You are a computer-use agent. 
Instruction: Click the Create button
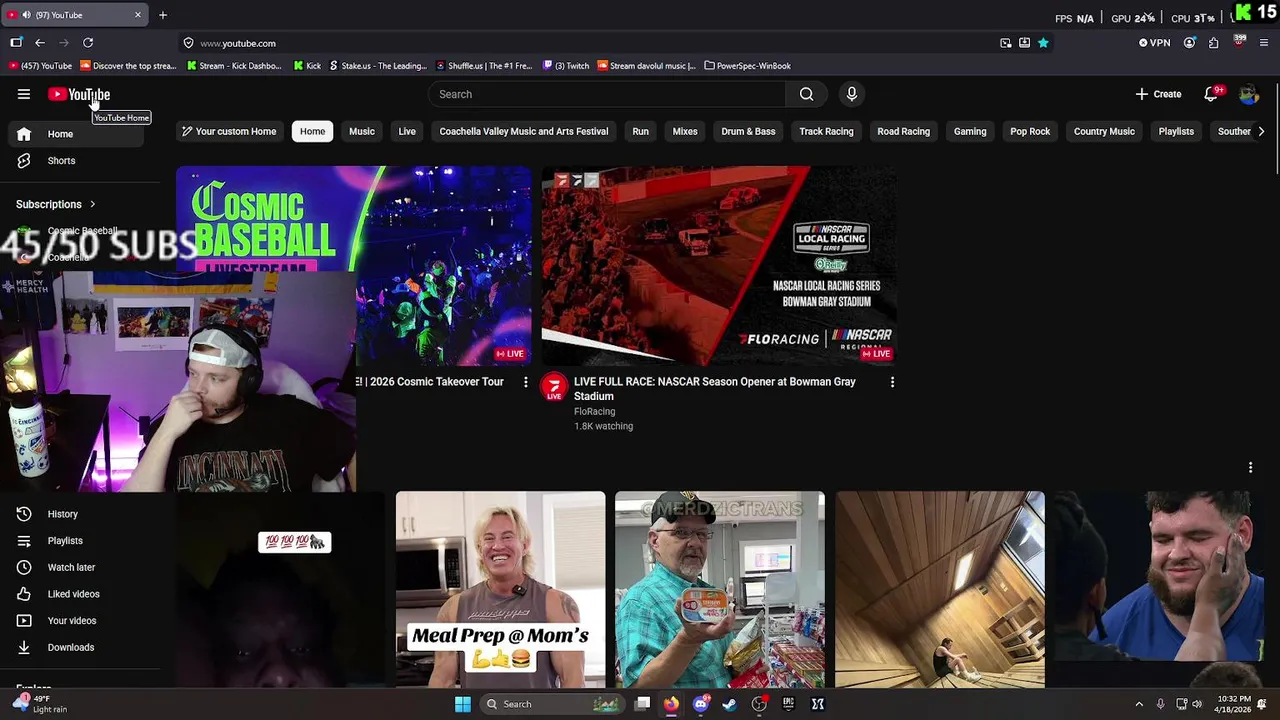pyautogui.click(x=1158, y=94)
